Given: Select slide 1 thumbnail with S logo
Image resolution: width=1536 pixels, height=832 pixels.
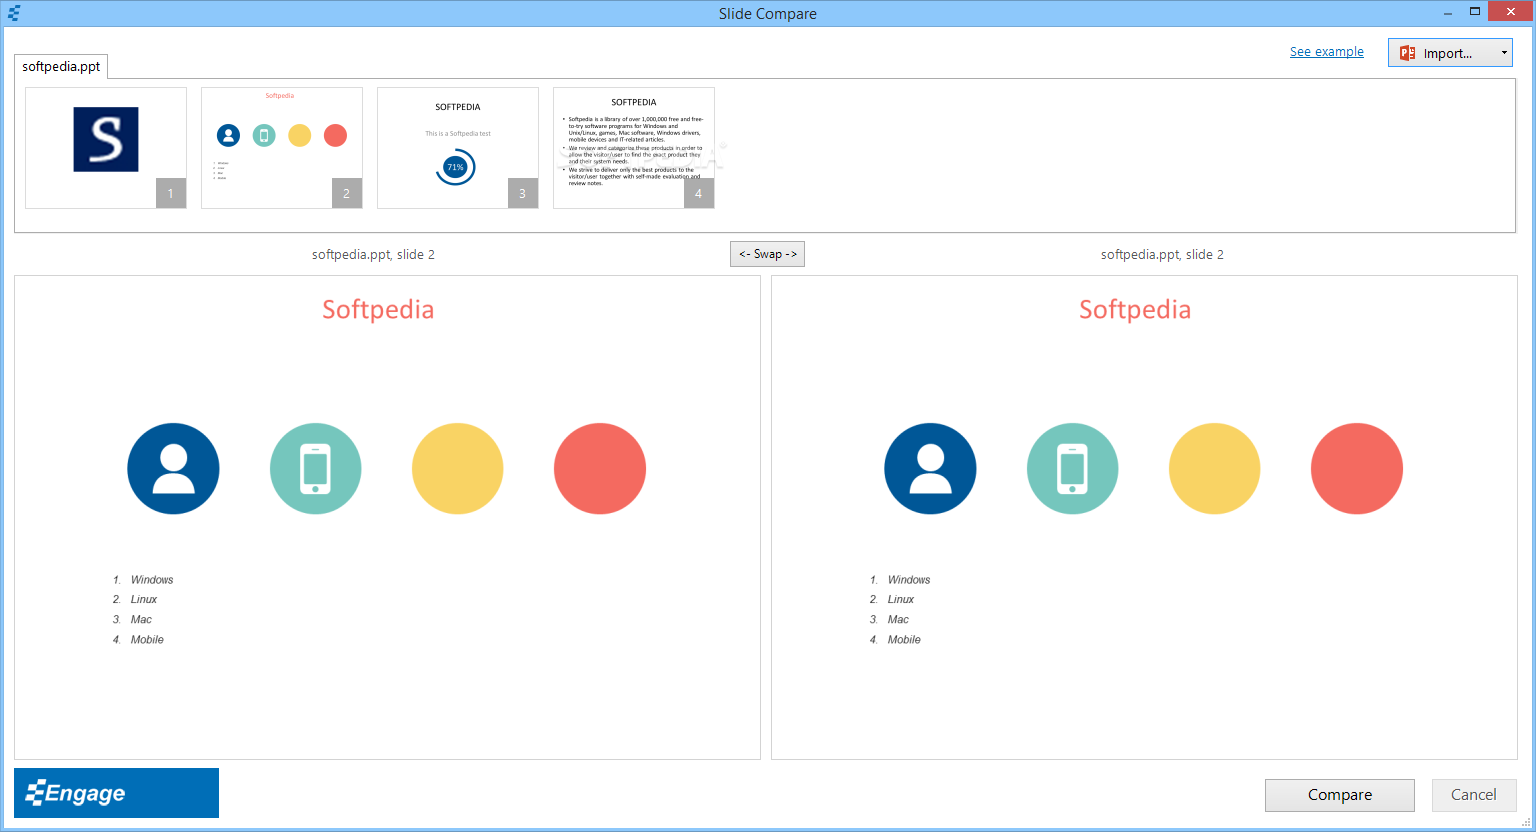Looking at the screenshot, I should 106,148.
